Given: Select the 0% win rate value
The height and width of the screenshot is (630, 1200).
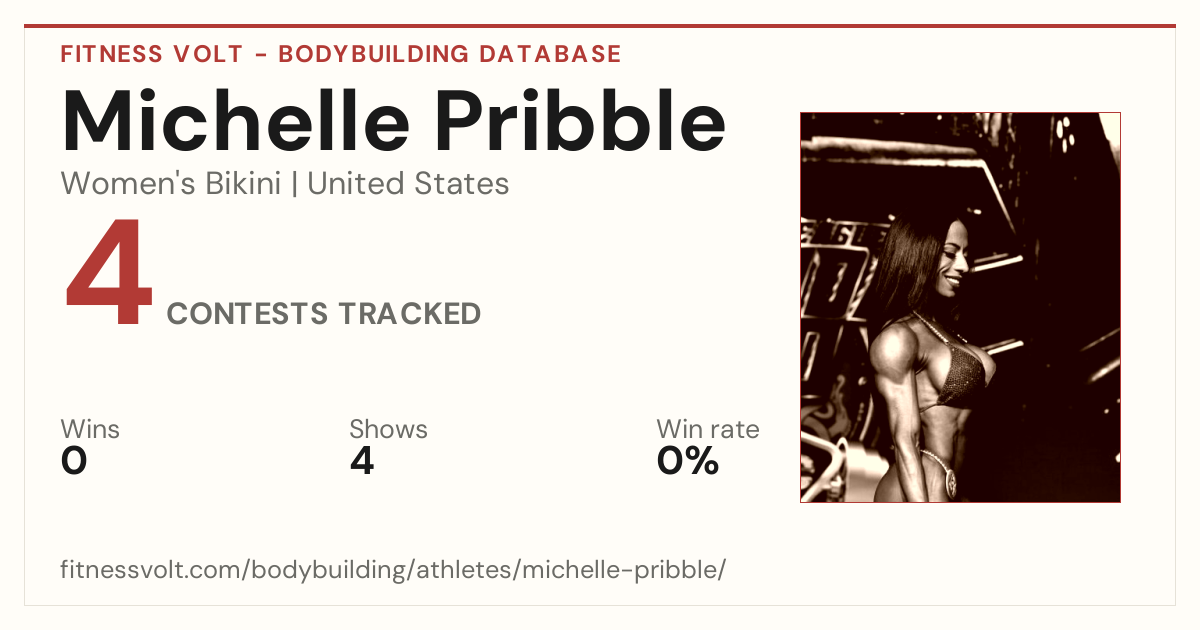Looking at the screenshot, I should pyautogui.click(x=688, y=461).
